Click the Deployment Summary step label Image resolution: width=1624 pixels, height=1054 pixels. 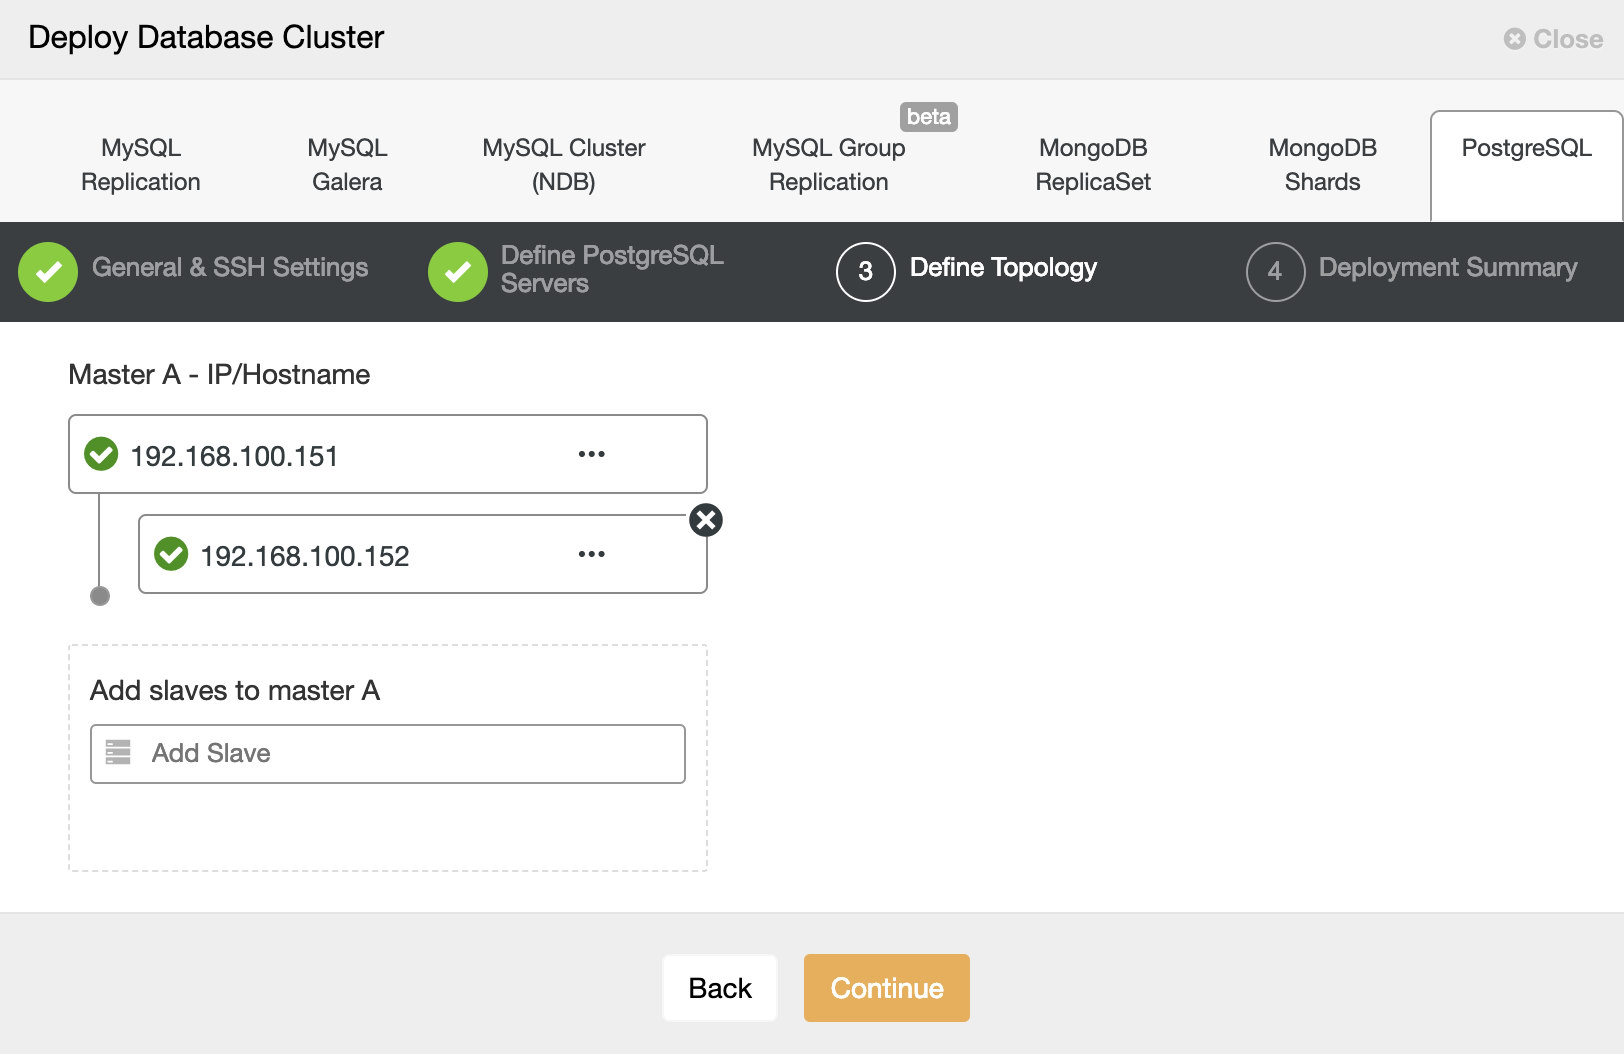tap(1448, 268)
